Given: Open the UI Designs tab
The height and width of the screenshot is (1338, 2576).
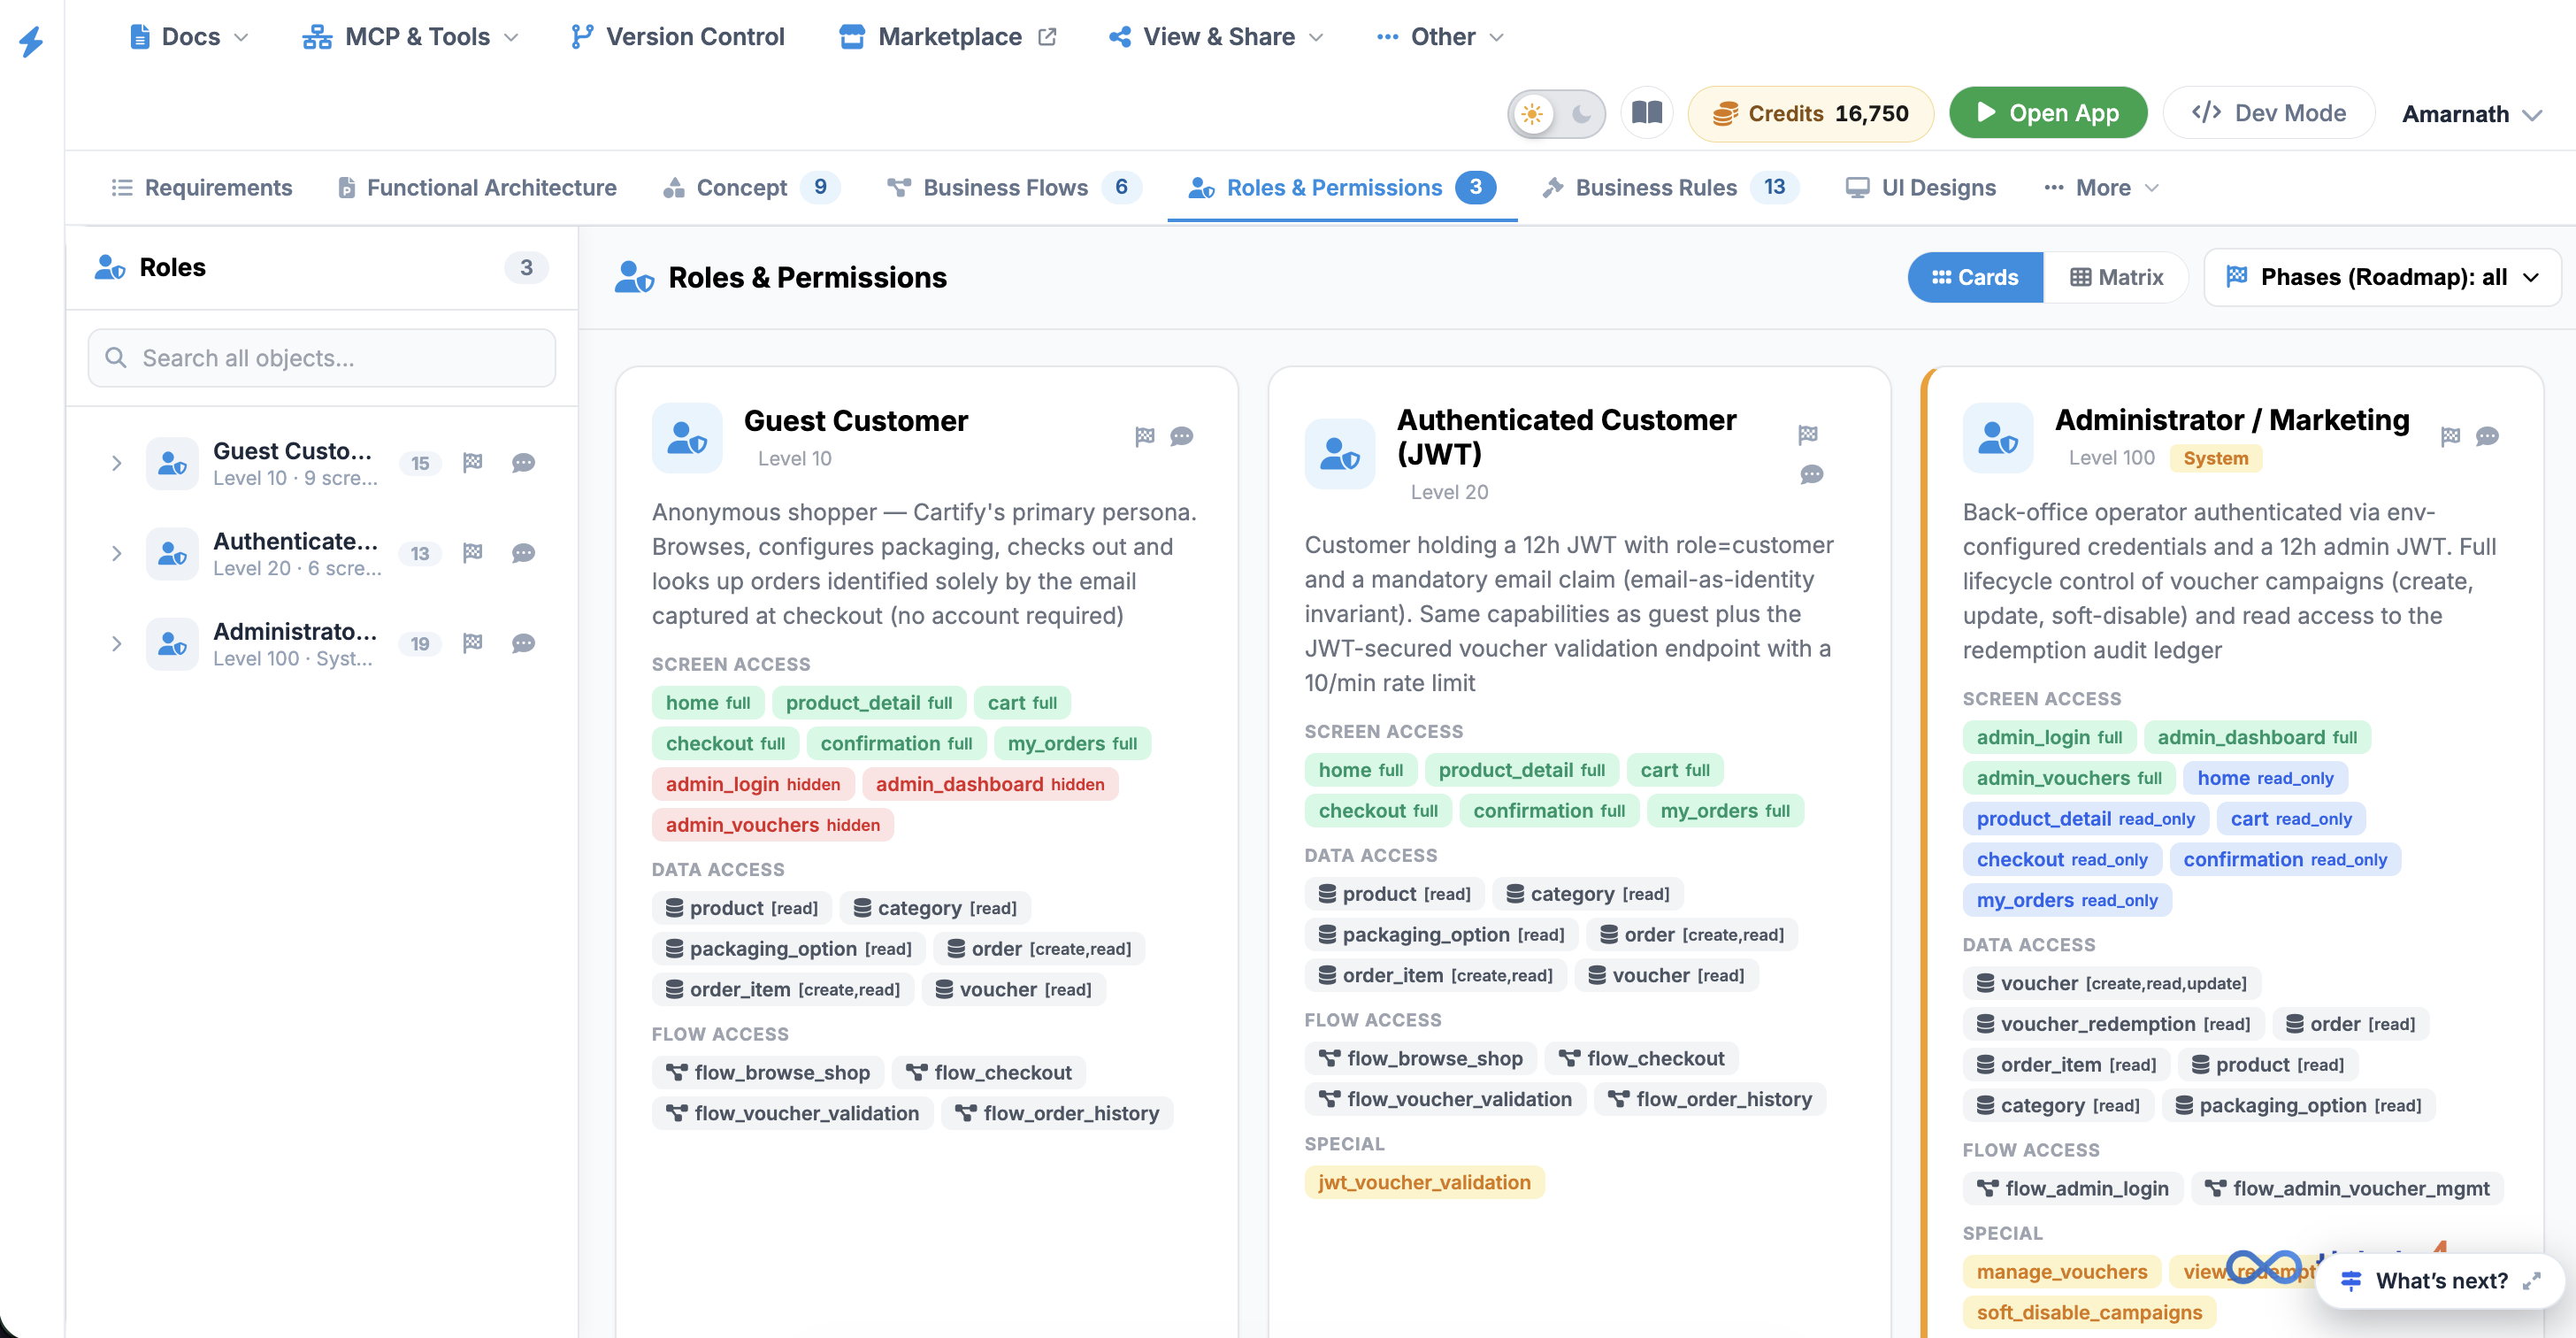Looking at the screenshot, I should pos(1920,187).
